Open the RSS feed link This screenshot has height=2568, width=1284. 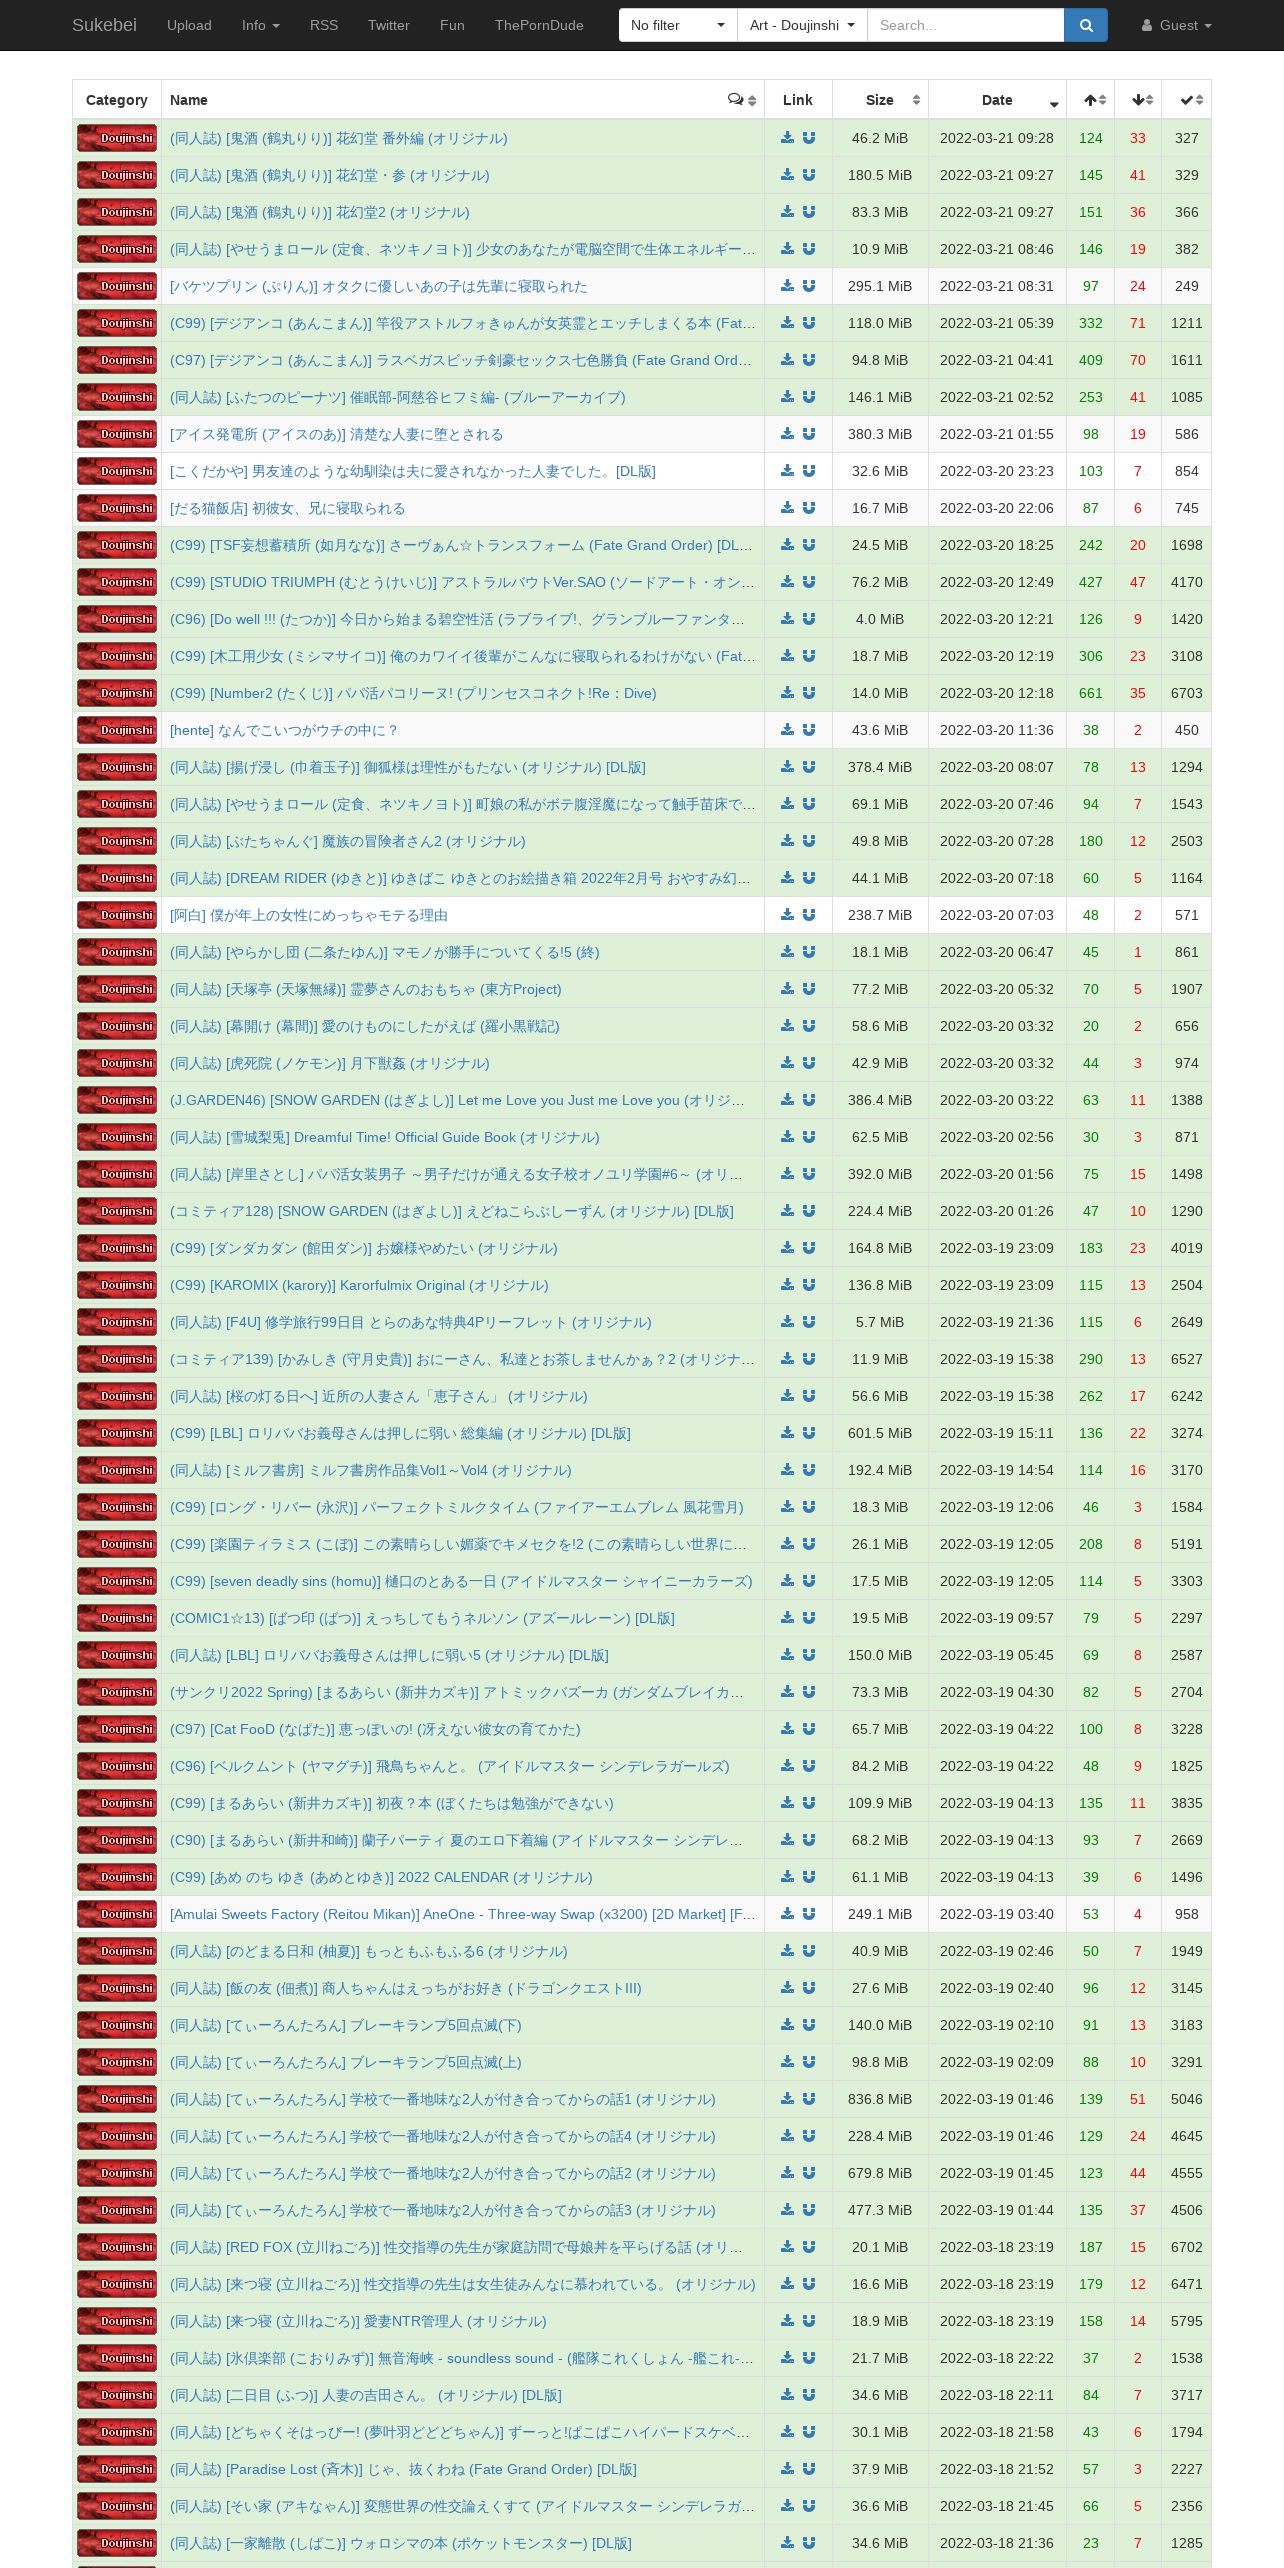coord(324,25)
